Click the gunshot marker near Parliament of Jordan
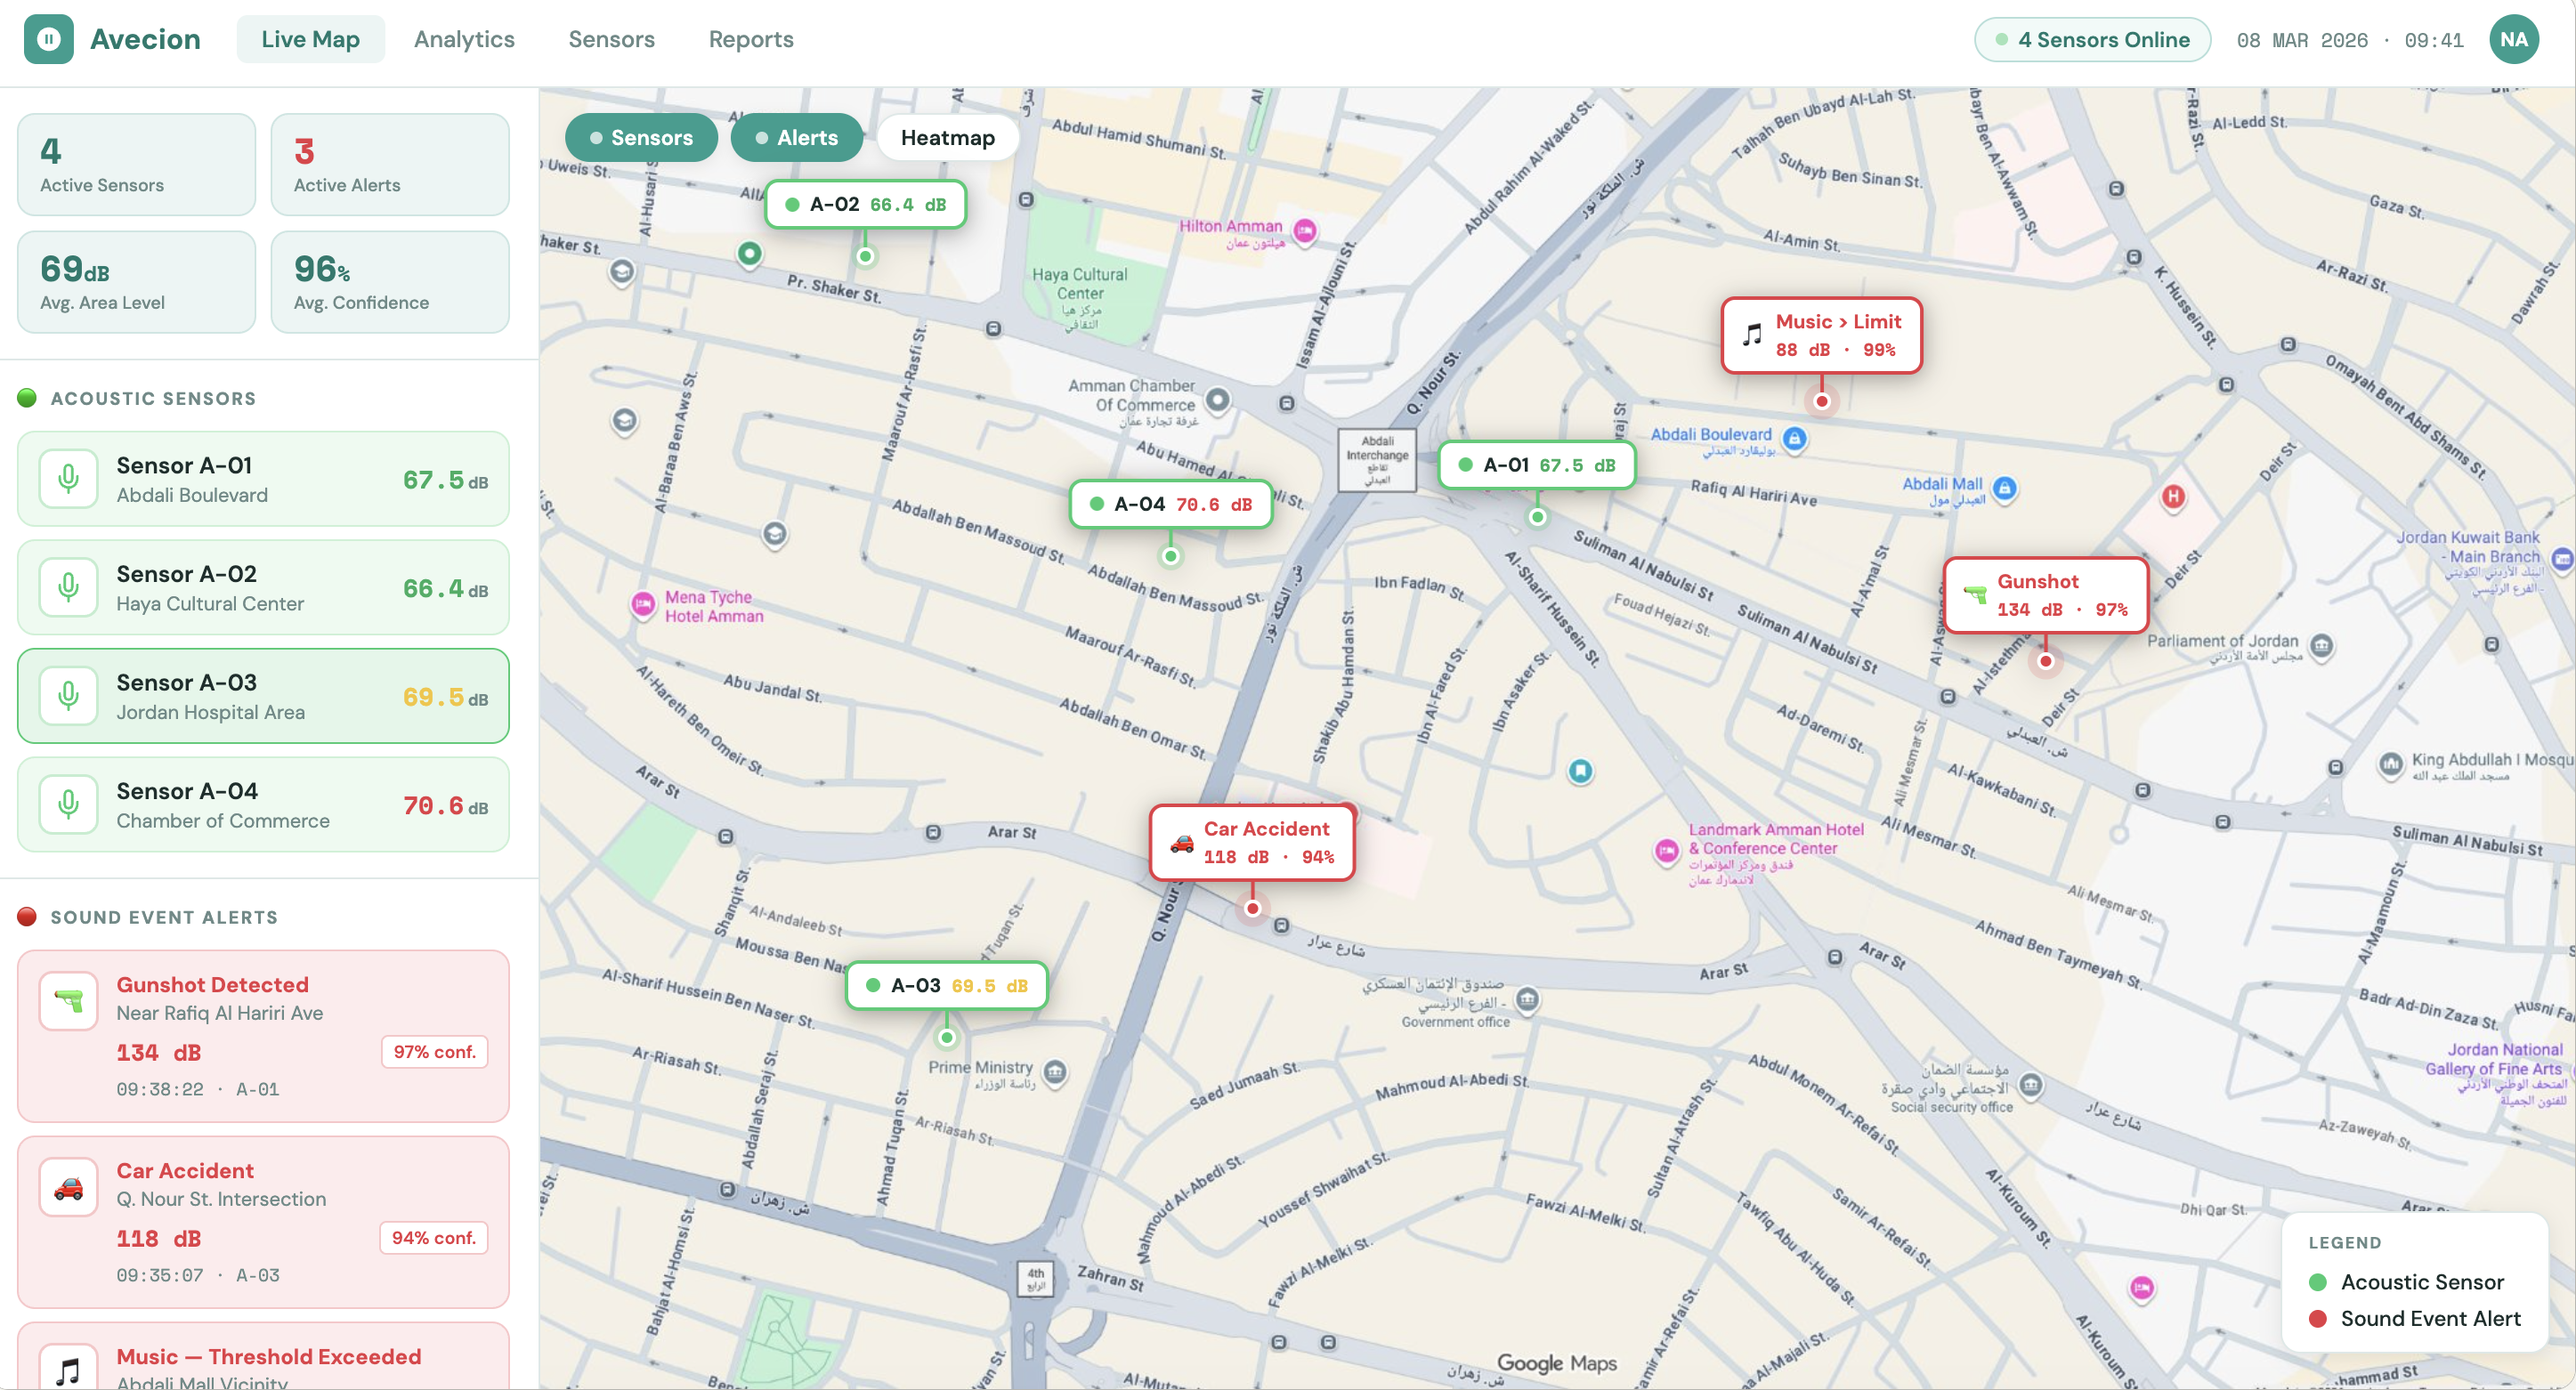 (x=2046, y=660)
